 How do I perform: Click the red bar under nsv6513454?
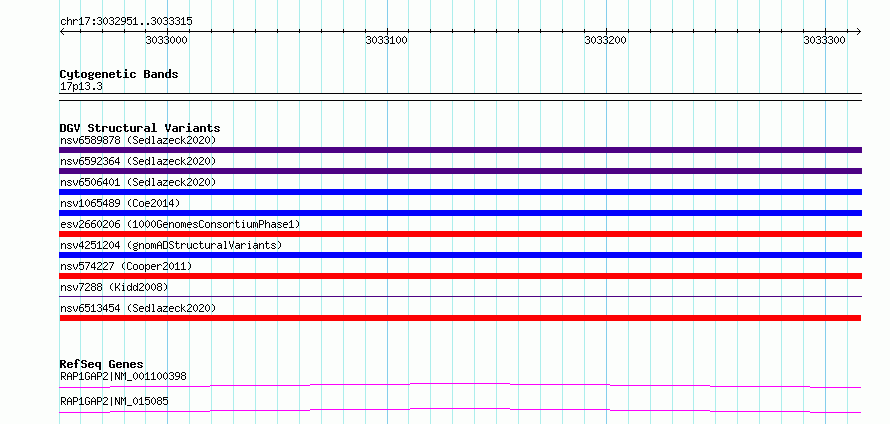460,318
